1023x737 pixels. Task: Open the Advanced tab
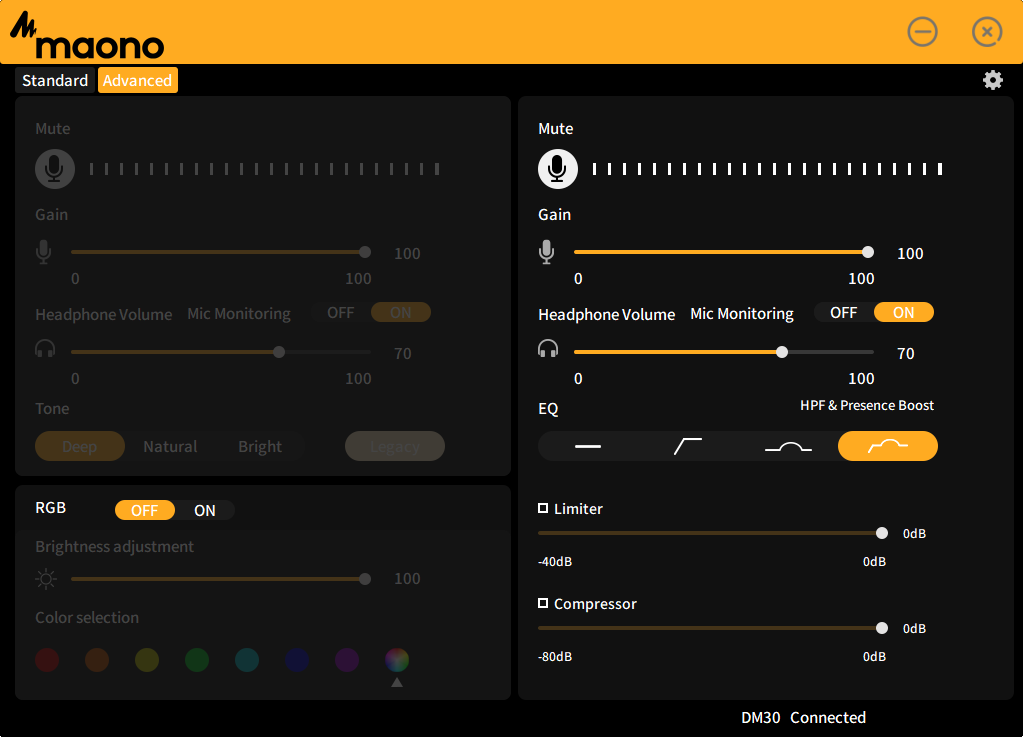[x=137, y=80]
